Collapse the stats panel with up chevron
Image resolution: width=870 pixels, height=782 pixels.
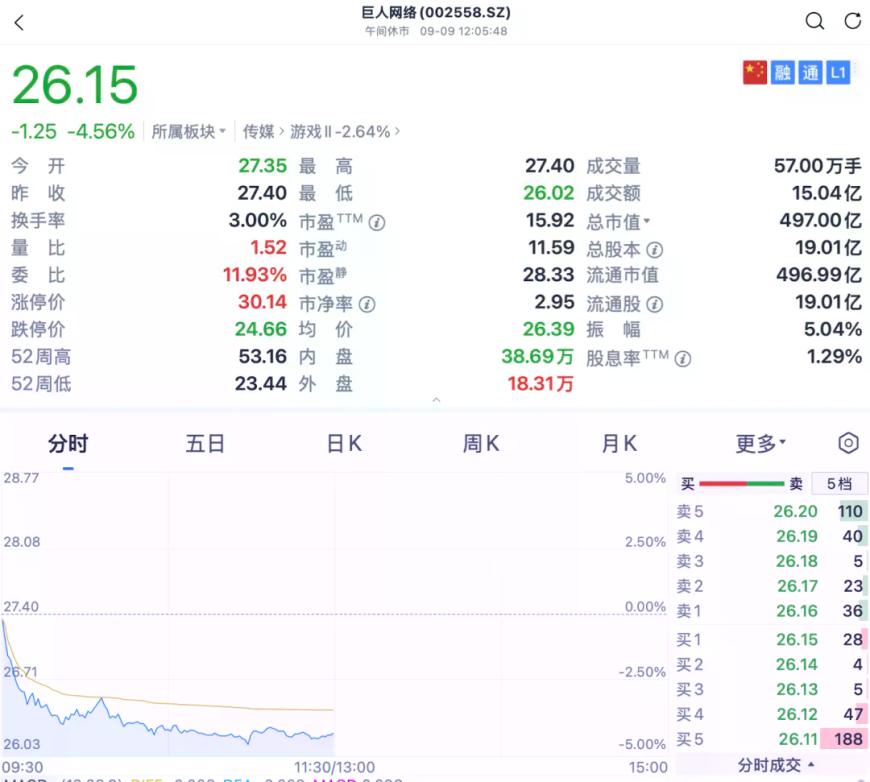436,400
